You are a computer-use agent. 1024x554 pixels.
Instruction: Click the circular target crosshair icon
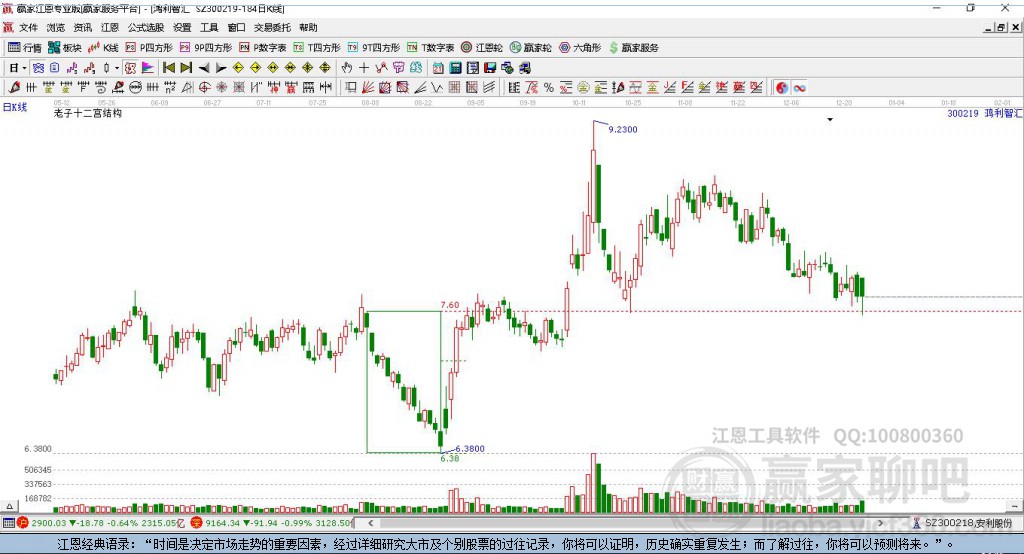(204, 88)
